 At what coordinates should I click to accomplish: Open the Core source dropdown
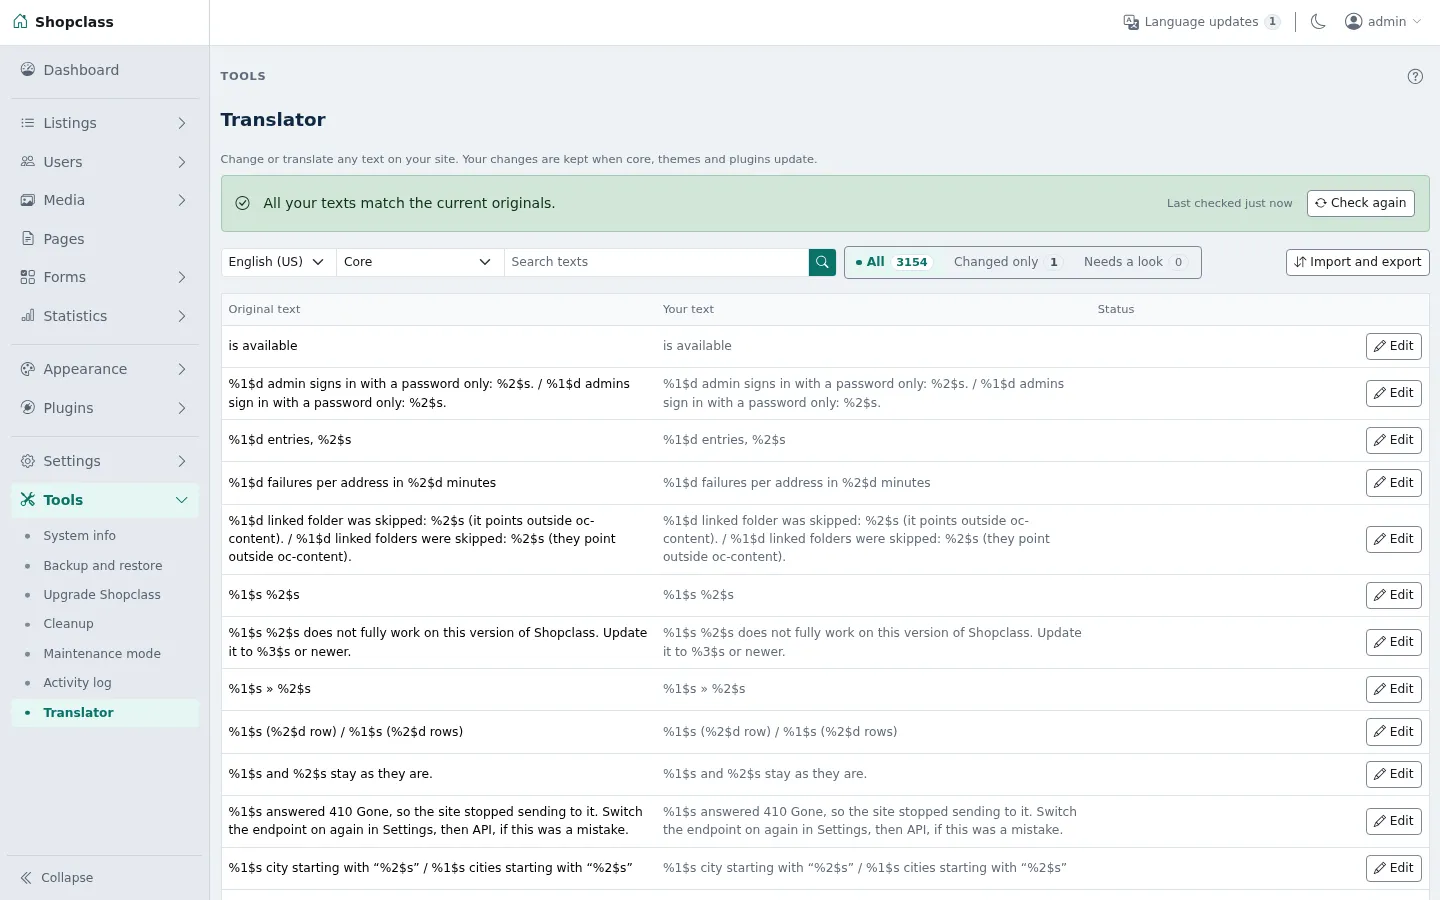point(420,262)
